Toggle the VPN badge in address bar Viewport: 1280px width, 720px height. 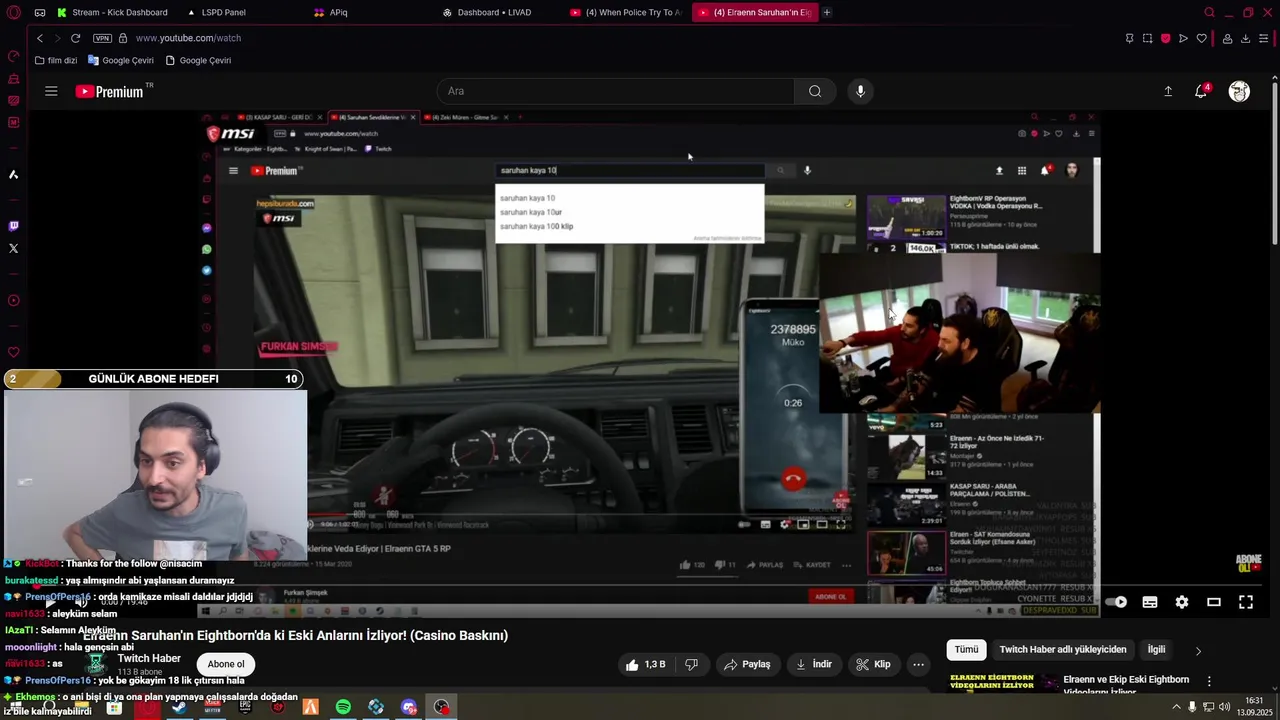tap(102, 38)
